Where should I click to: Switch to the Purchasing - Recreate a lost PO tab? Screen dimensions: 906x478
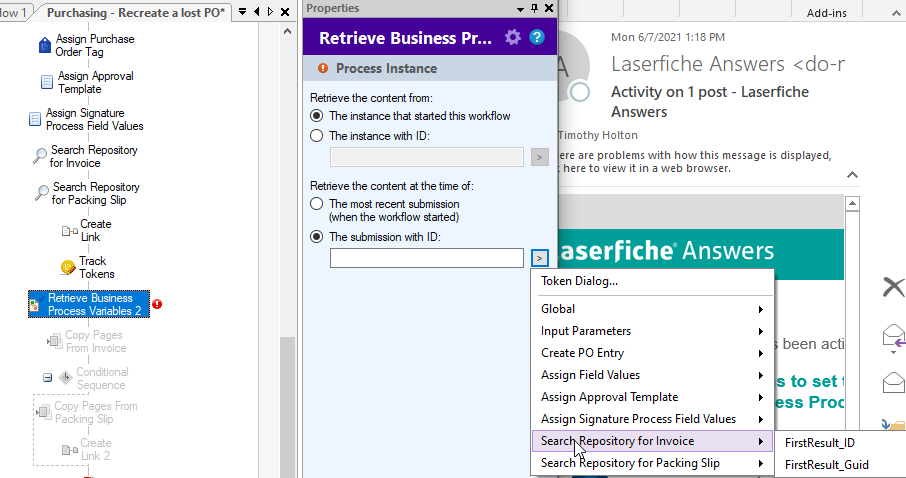click(136, 12)
